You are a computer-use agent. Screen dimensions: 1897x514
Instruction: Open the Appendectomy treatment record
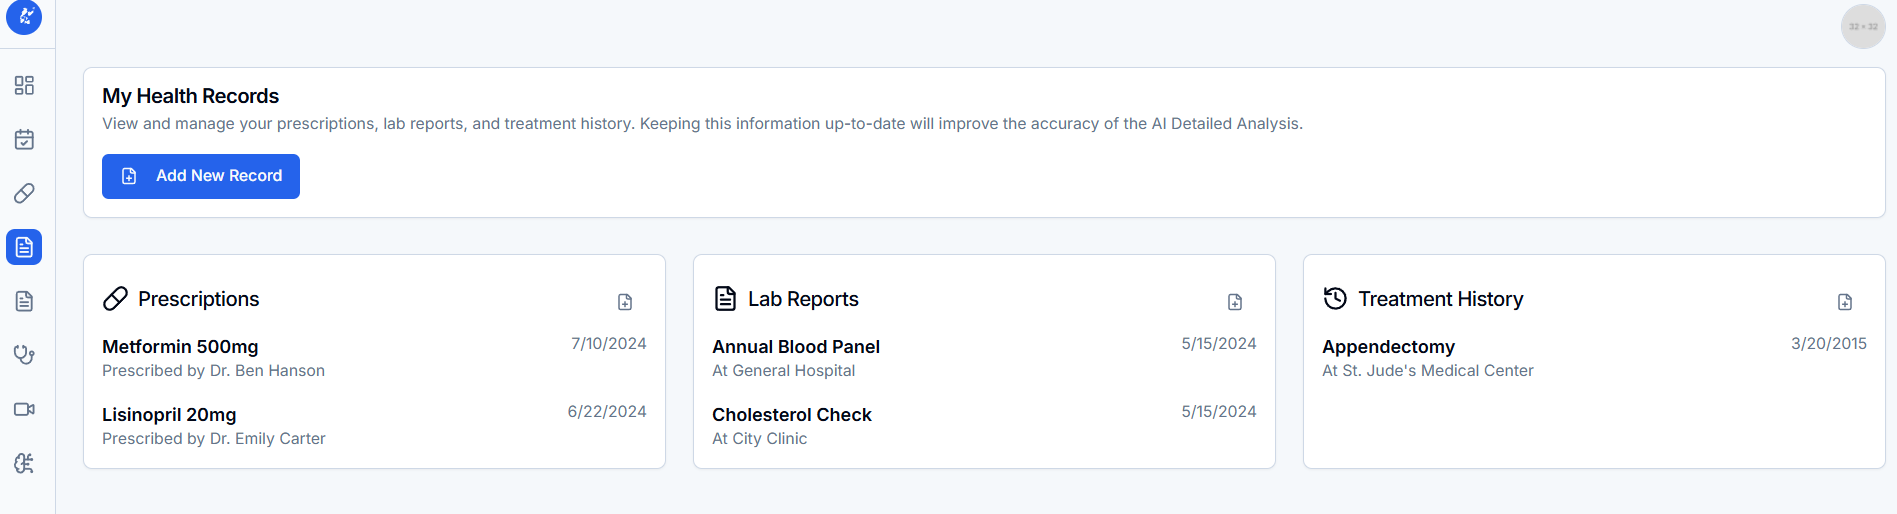[1388, 347]
